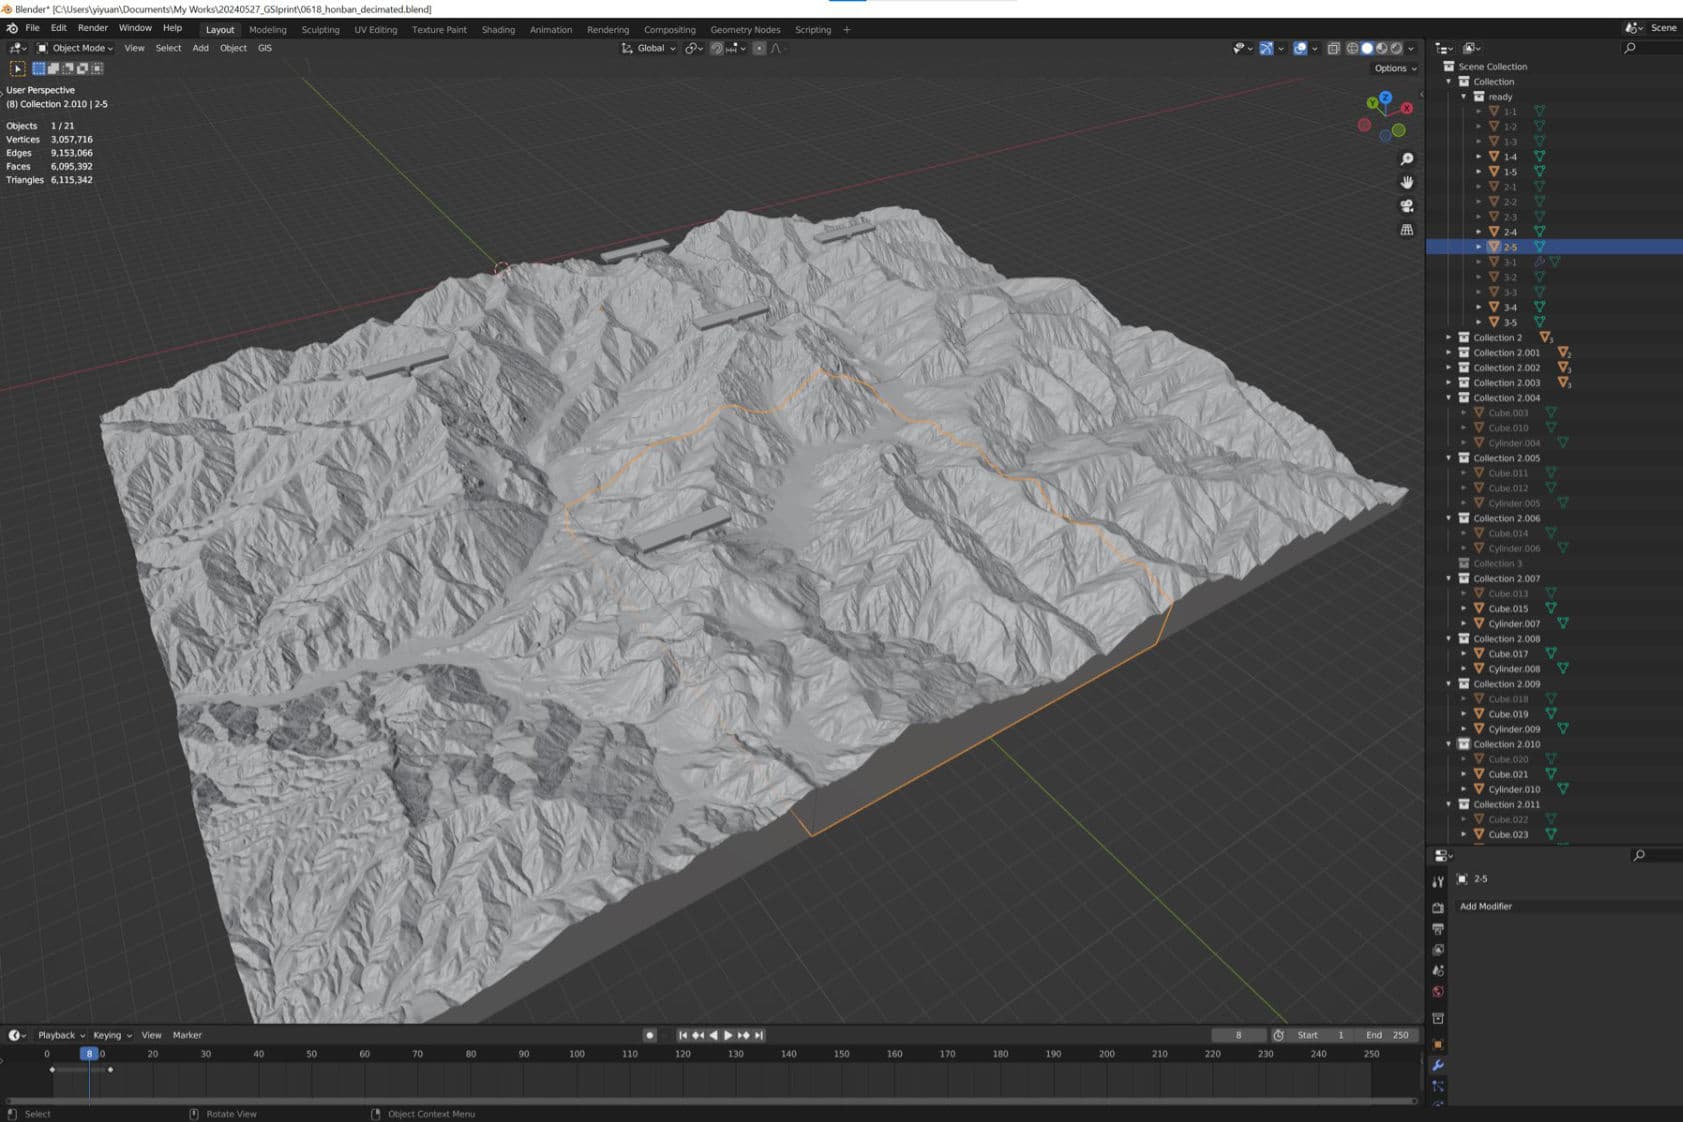Choose the subtract selection mode icon
The image size is (1683, 1122).
click(68, 68)
